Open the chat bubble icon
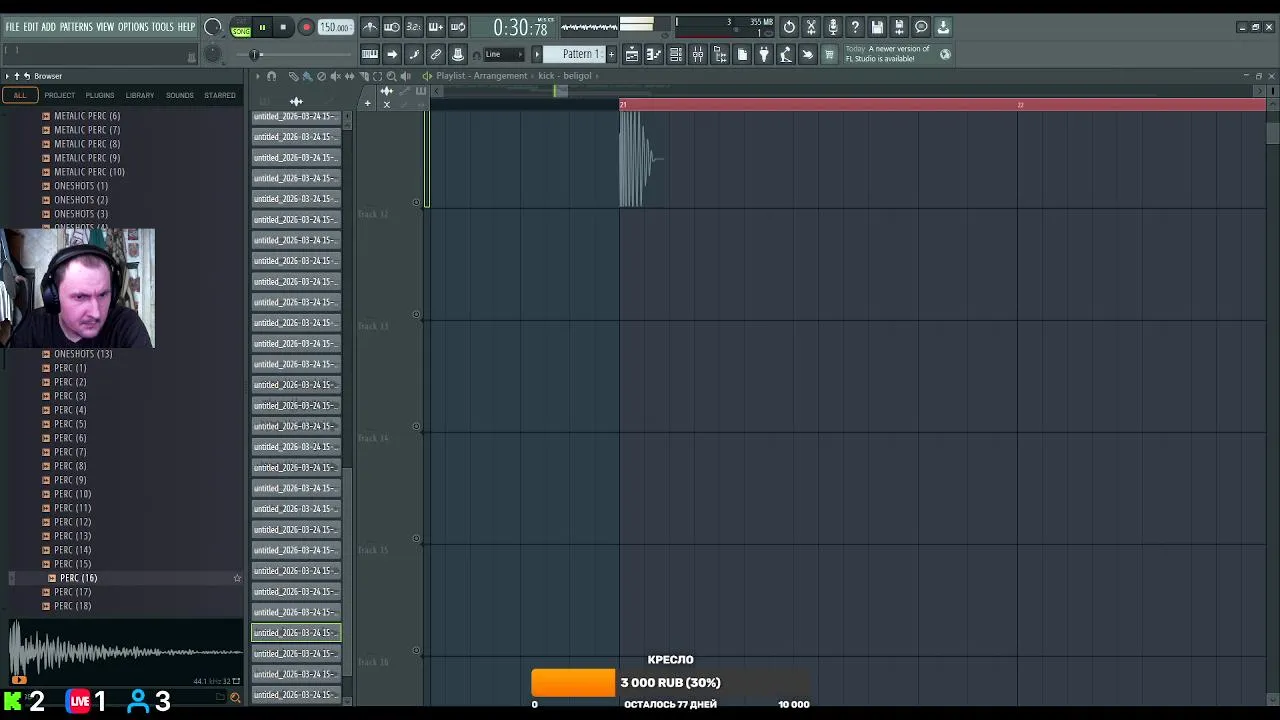 click(x=921, y=27)
